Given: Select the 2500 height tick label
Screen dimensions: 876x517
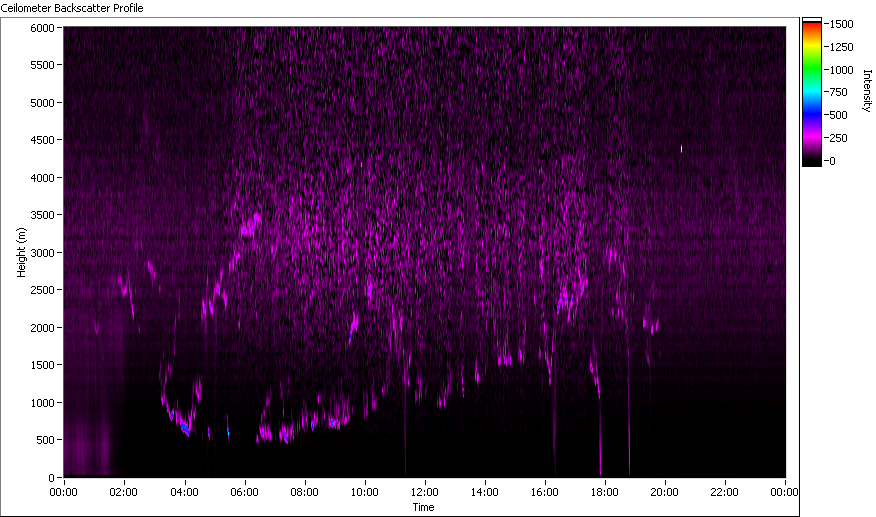Looking at the screenshot, I should coord(42,290).
